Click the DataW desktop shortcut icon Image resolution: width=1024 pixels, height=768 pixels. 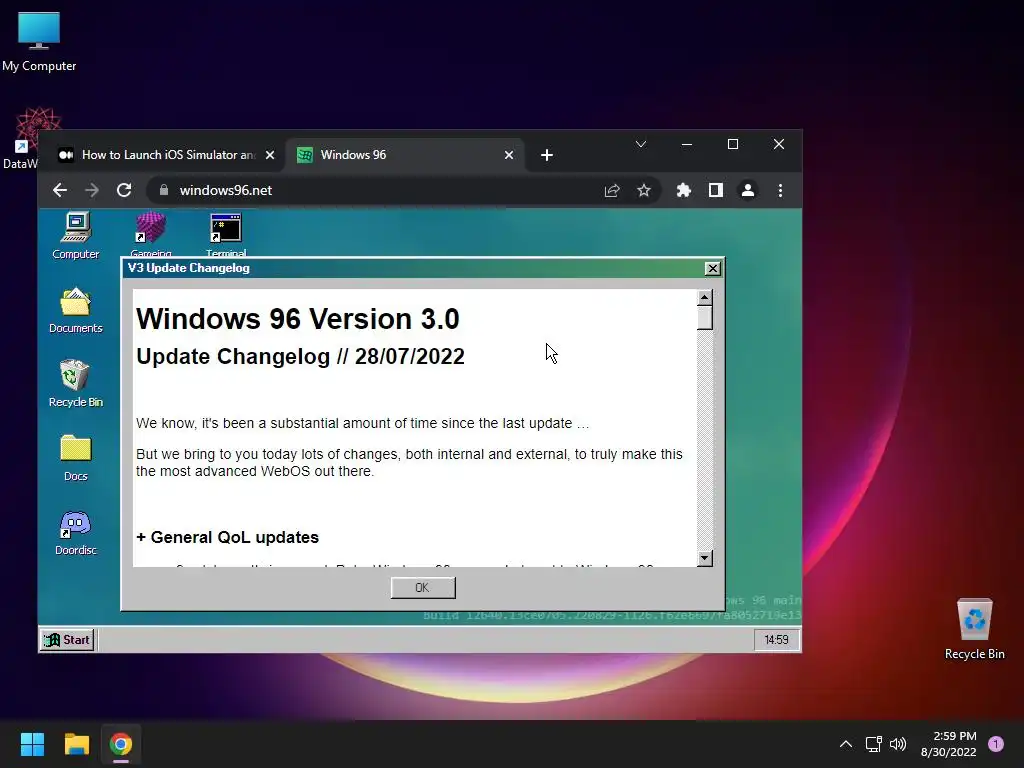point(29,137)
